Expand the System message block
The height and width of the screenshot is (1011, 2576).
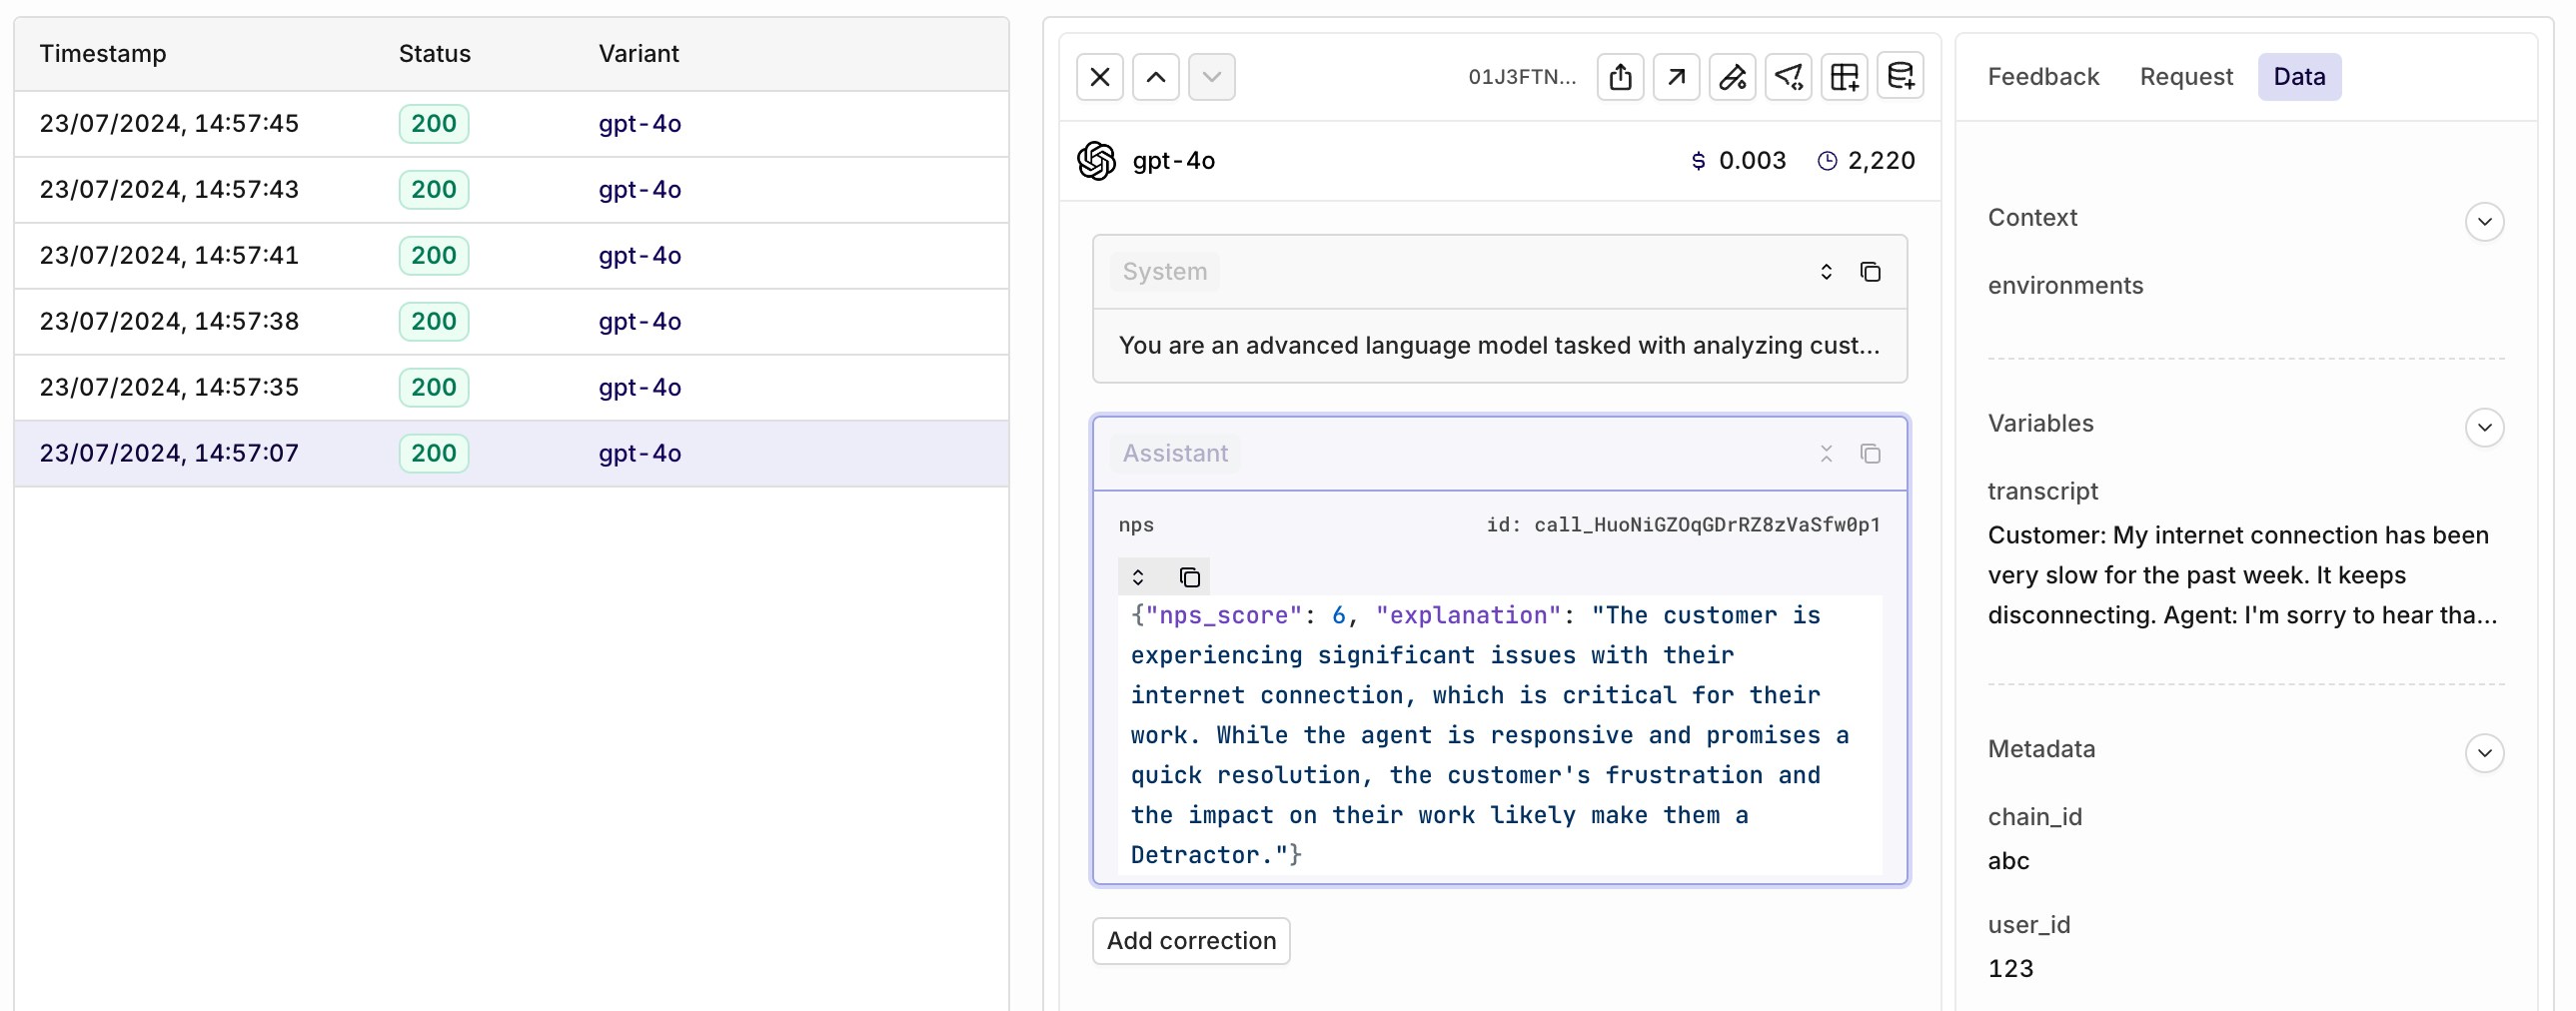1826,272
